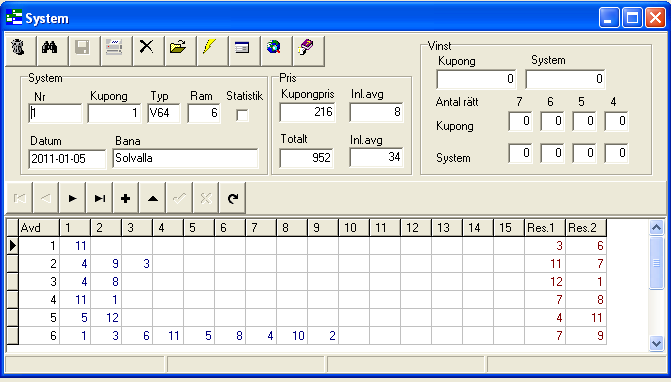Image resolution: width=671 pixels, height=382 pixels.
Task: Go to the previous record
Action: tap(46, 198)
